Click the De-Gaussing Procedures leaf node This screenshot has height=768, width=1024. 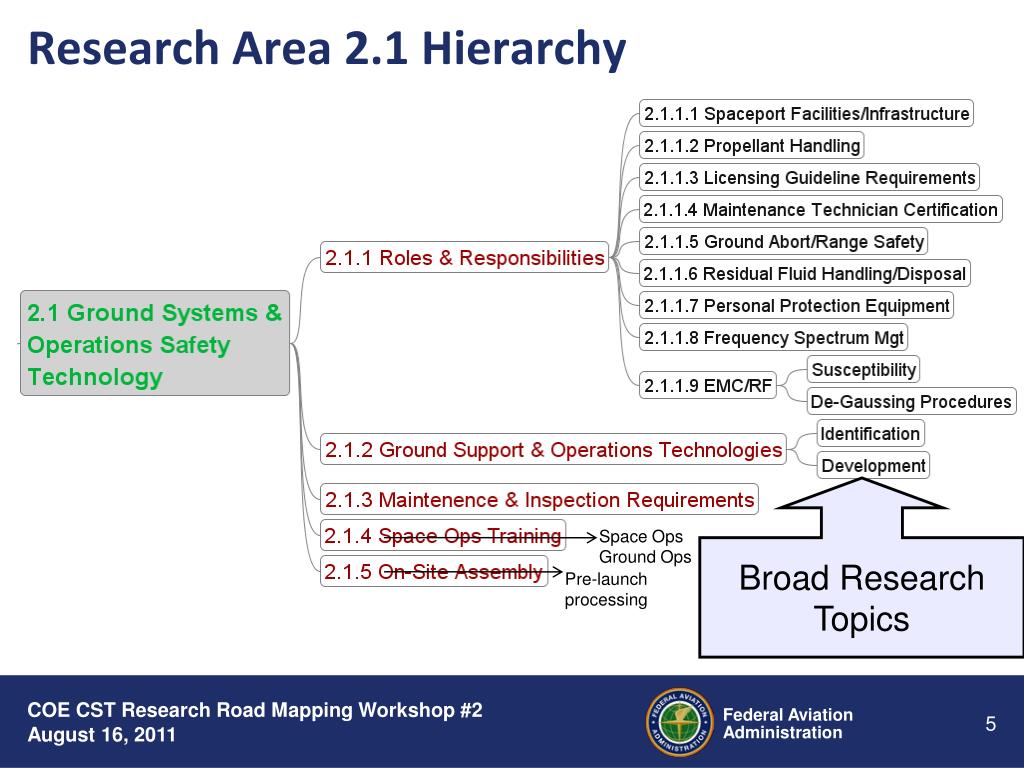[911, 401]
